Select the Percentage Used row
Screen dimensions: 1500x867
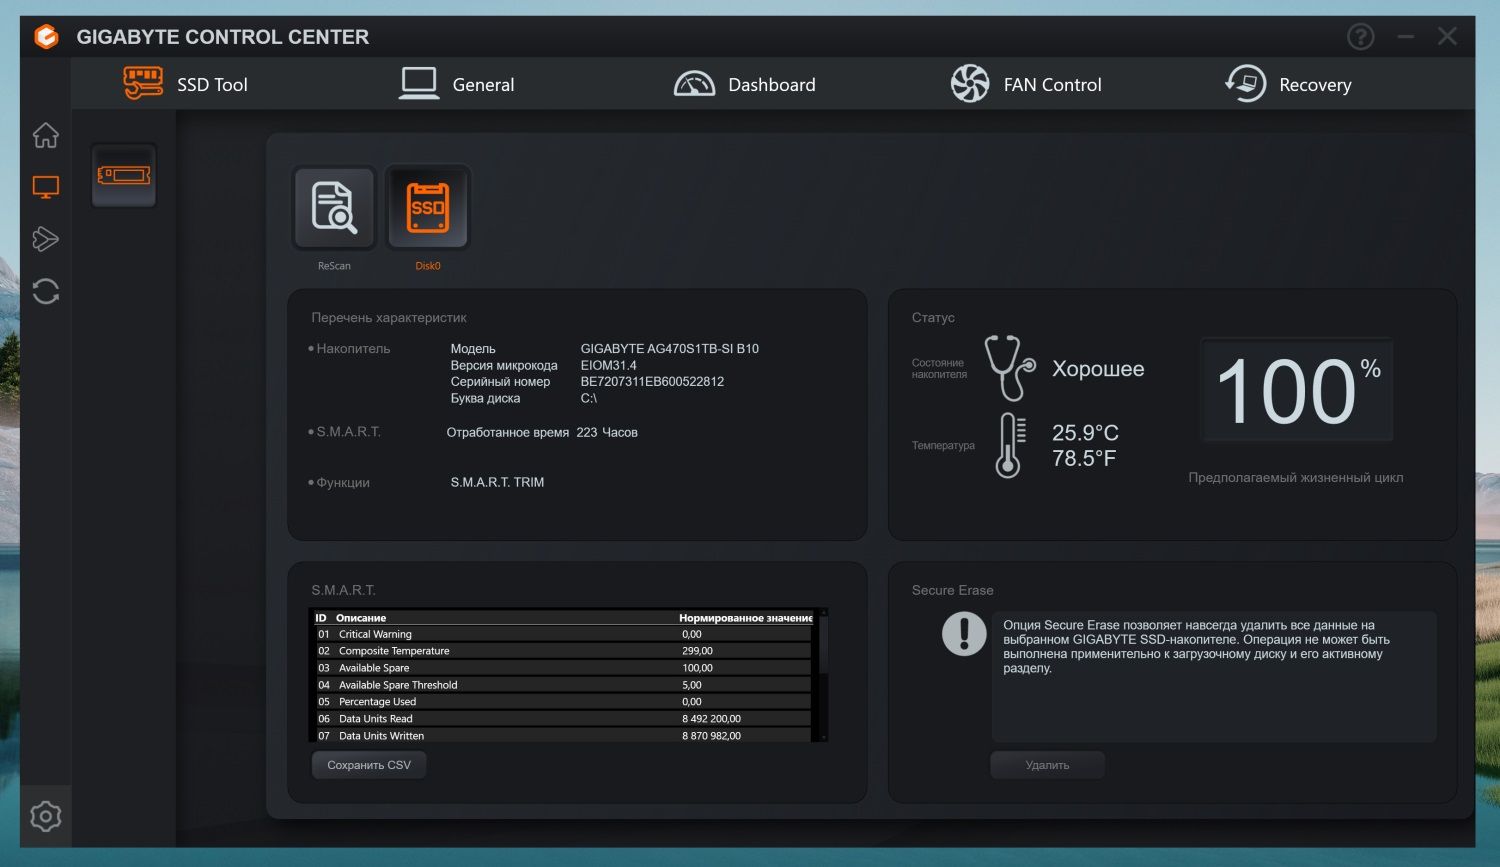563,702
